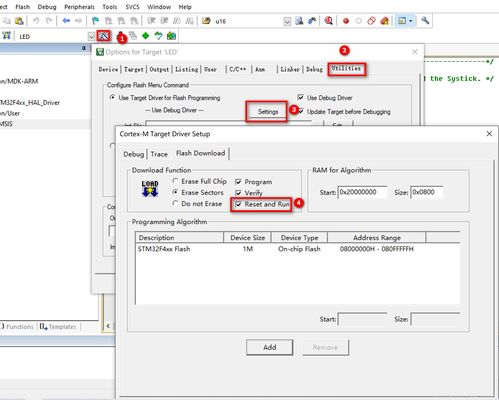Screen dimensions: 499x400
Task: Open the C/C++ tab in Options dialog
Action: tap(237, 69)
